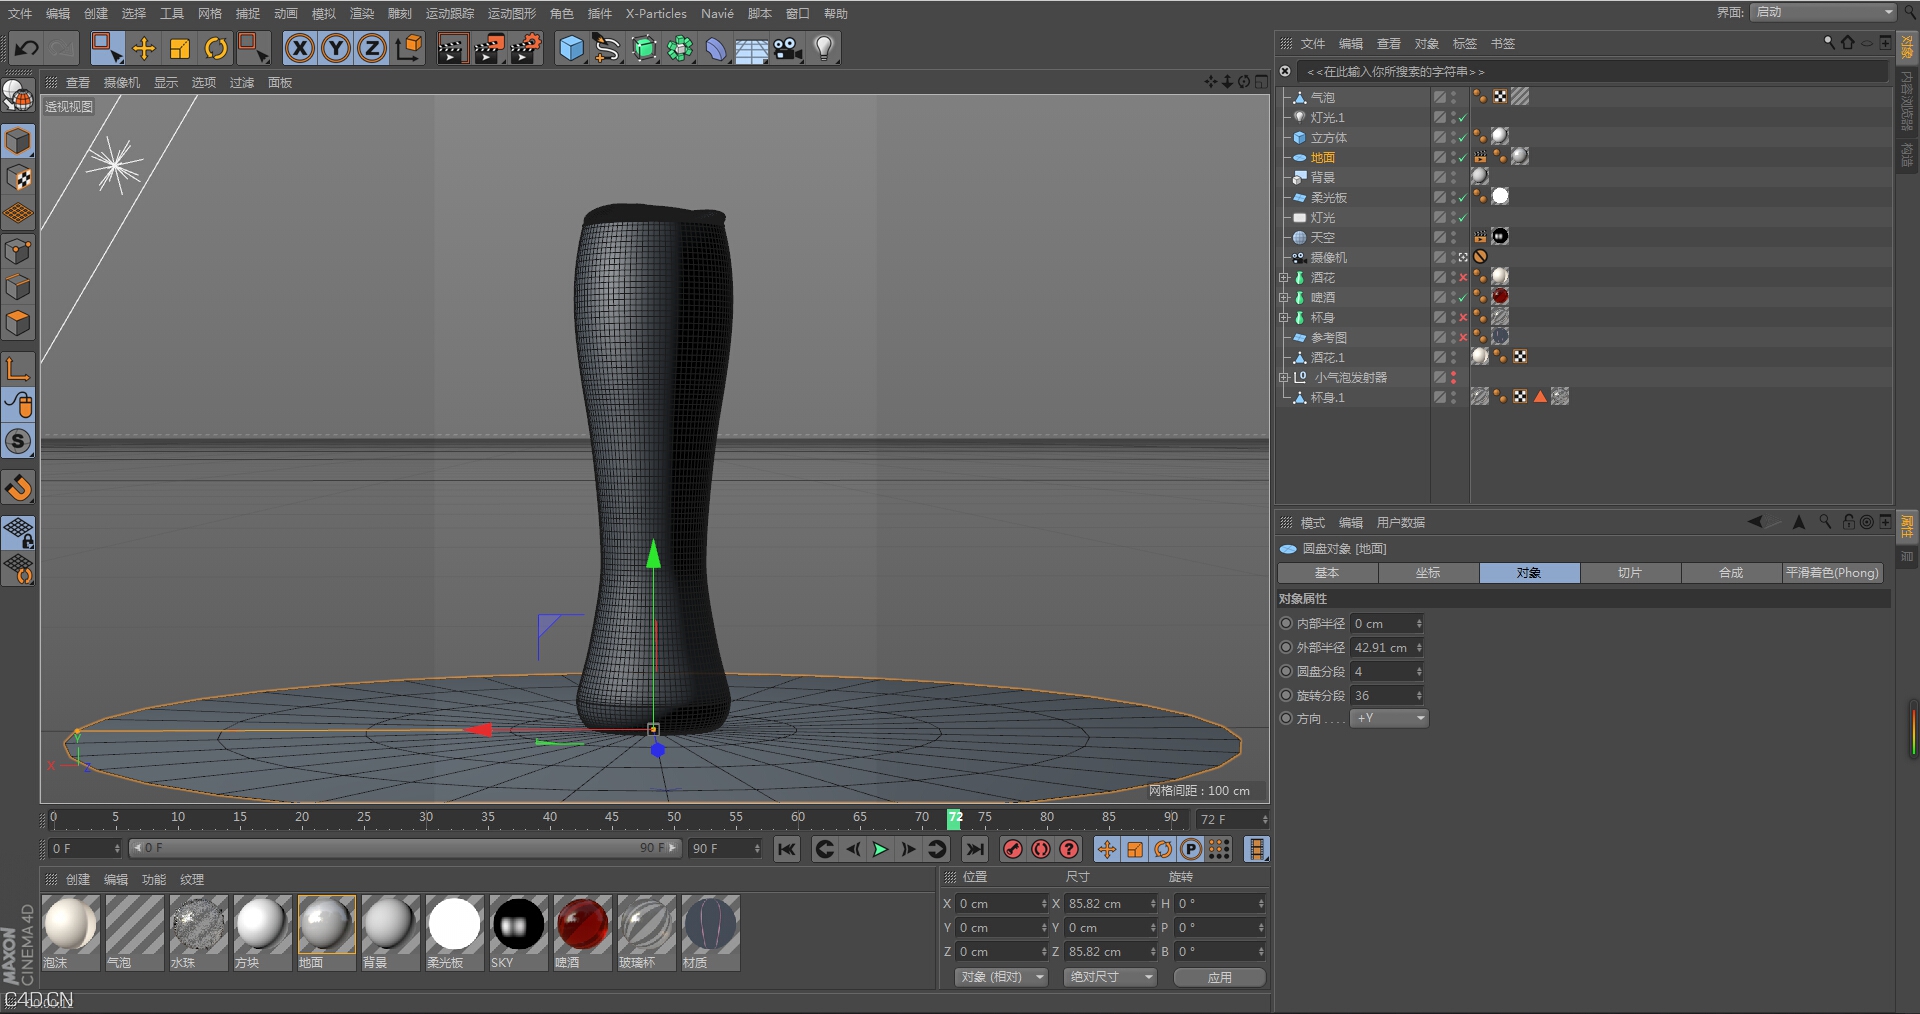Open the 对象 (相对) coordinate dropdown

tap(1001, 977)
